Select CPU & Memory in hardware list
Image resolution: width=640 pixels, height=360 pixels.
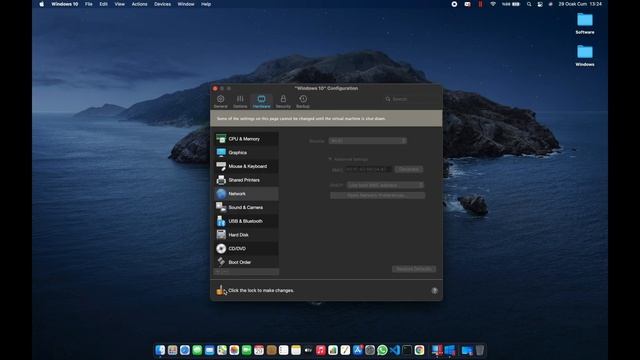coord(246,139)
